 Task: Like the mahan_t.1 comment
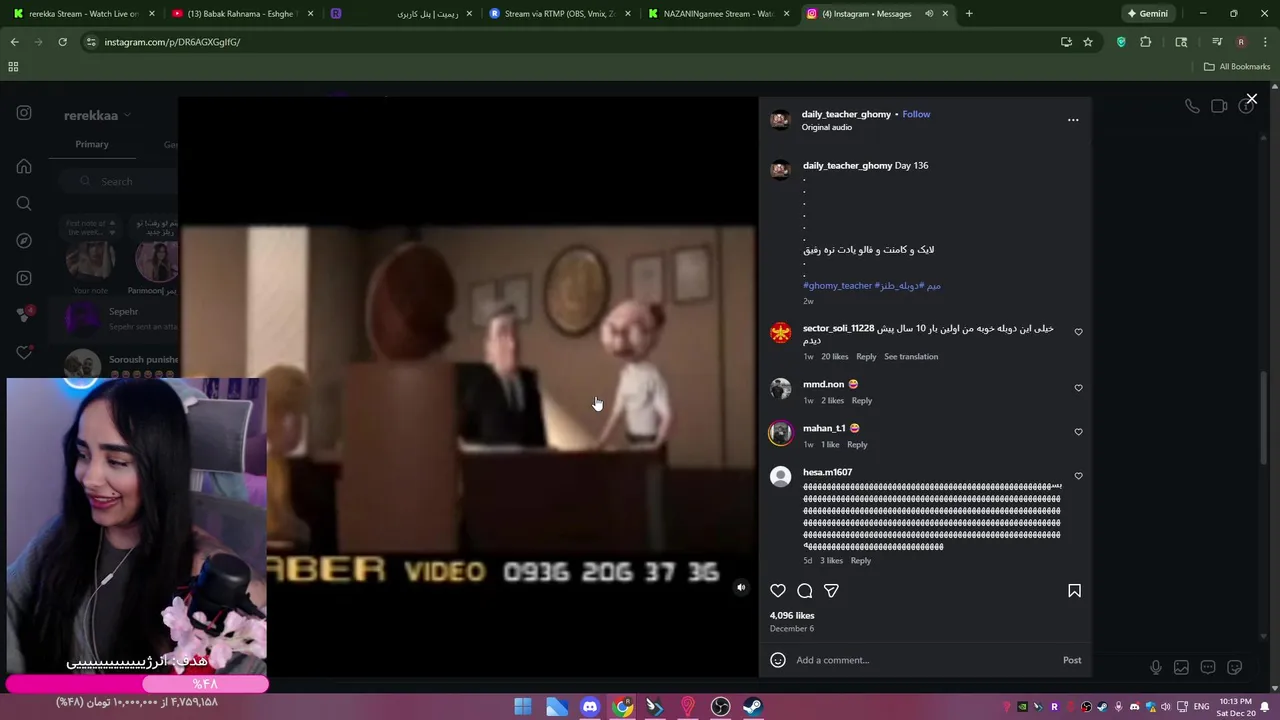pos(1078,432)
